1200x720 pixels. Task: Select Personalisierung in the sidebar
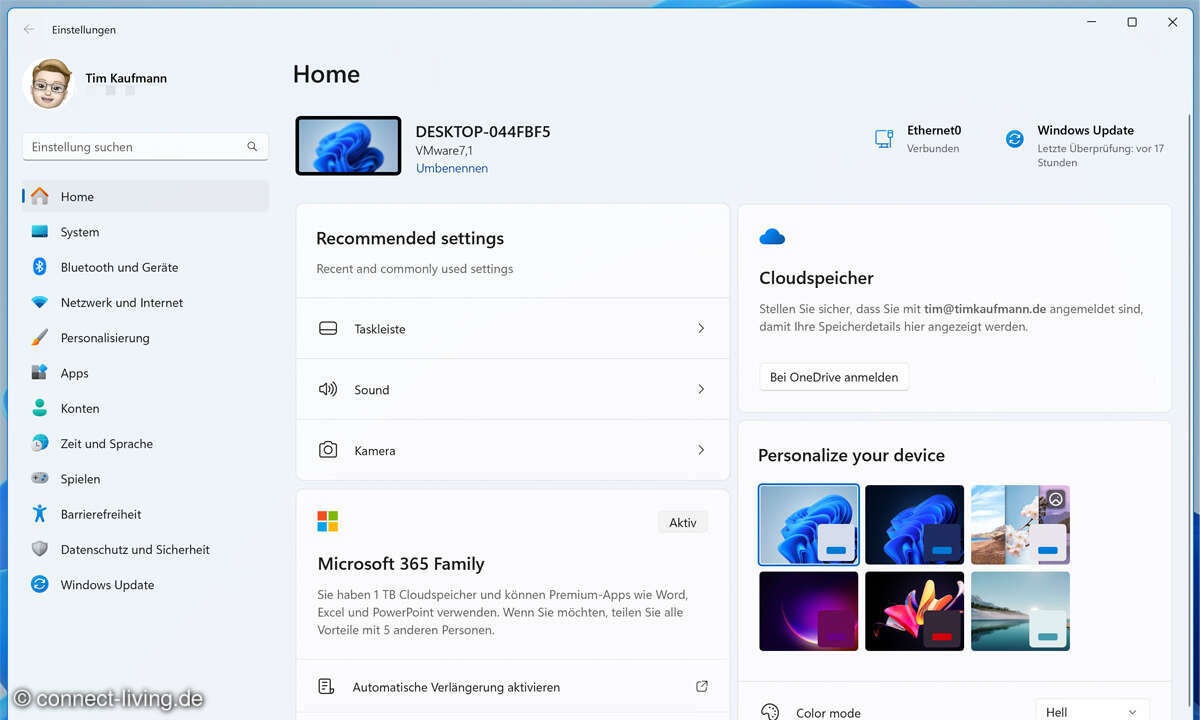146,337
